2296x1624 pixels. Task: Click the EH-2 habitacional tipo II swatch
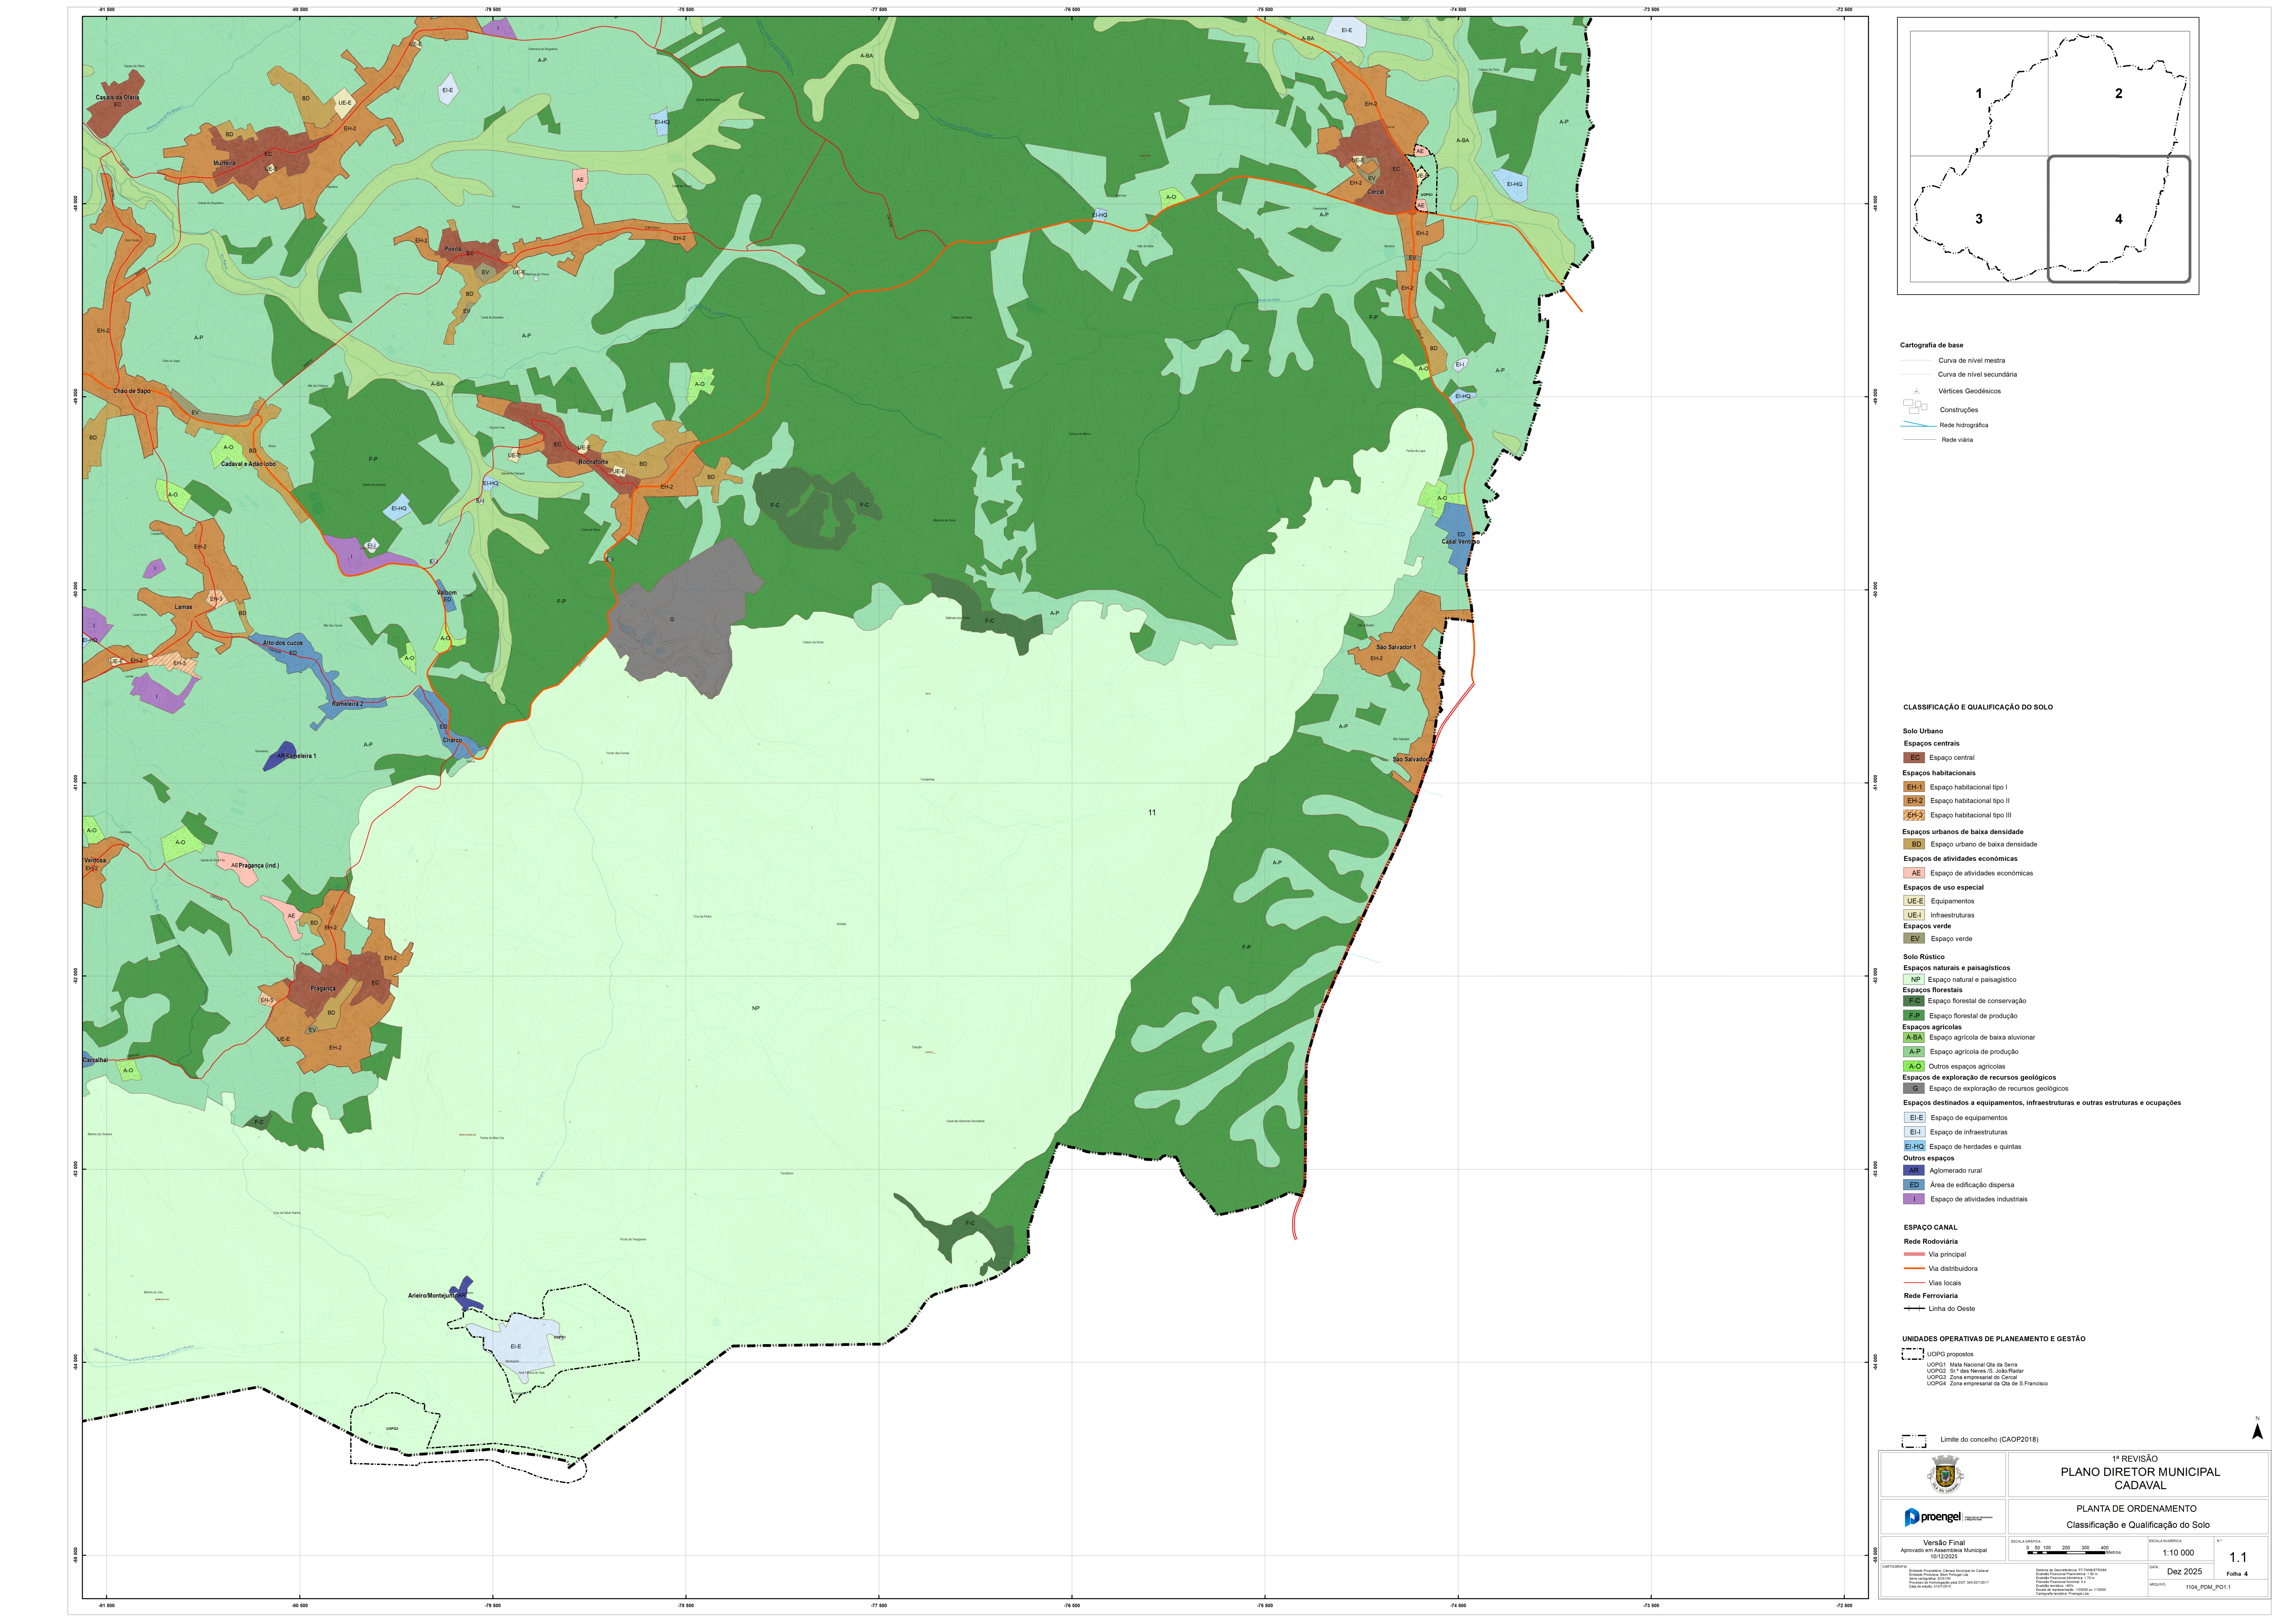(1914, 801)
